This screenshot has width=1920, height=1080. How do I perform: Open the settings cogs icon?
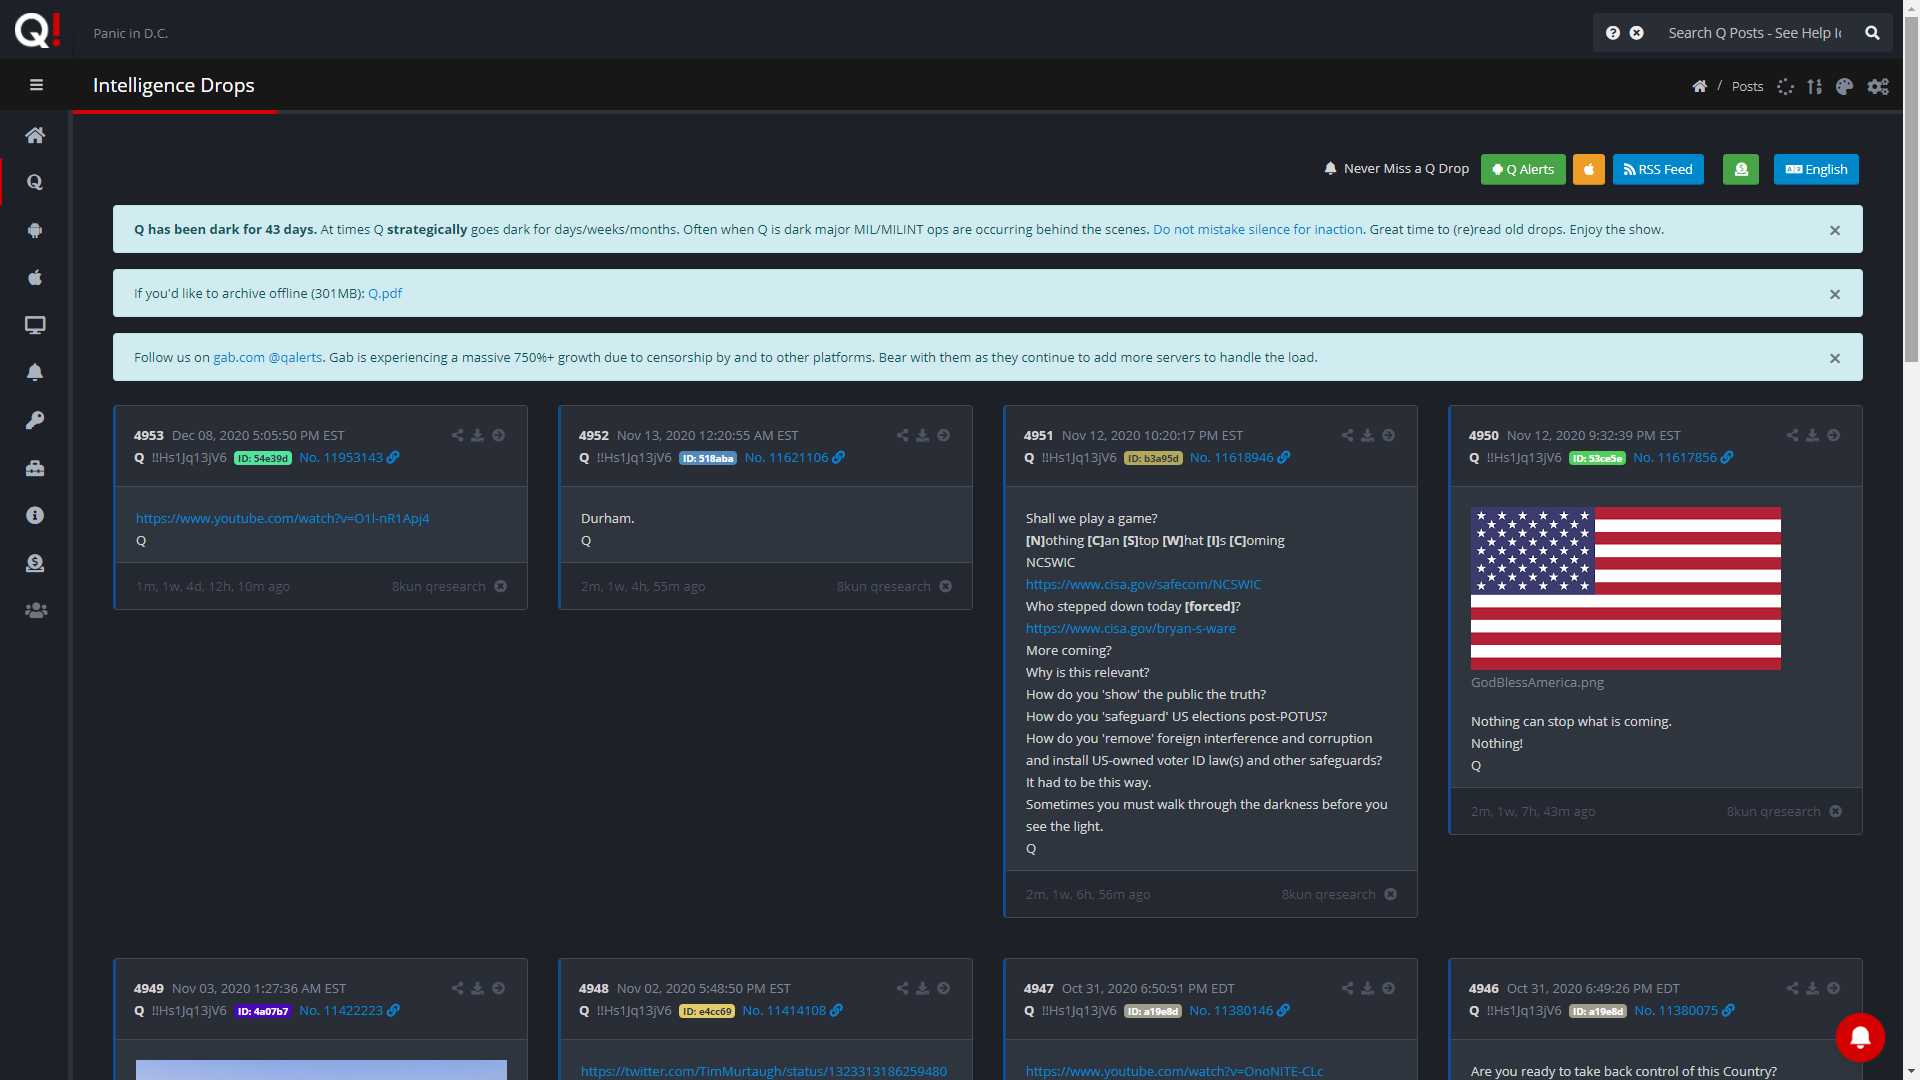tap(1878, 87)
